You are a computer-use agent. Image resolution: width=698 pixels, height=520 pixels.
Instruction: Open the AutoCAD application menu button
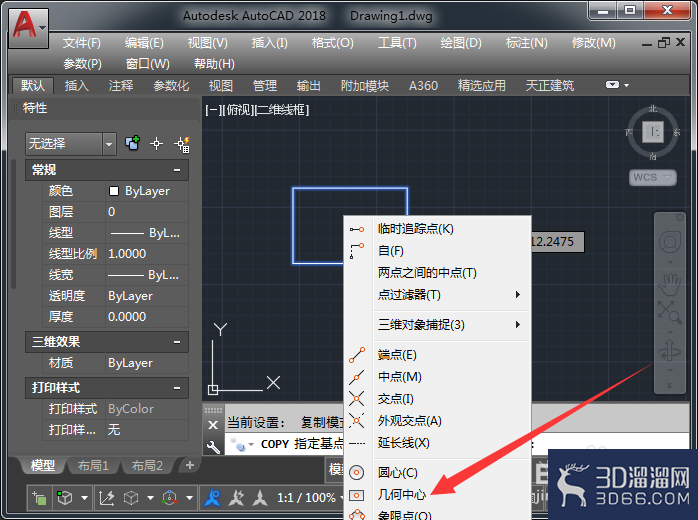click(28, 28)
